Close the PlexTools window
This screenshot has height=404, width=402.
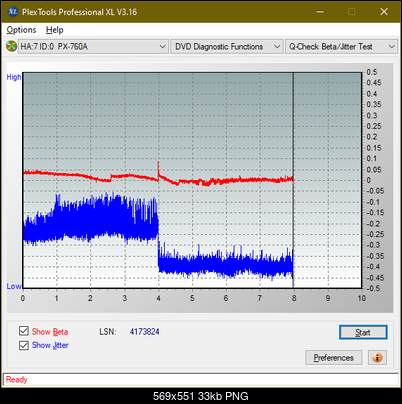pyautogui.click(x=384, y=12)
